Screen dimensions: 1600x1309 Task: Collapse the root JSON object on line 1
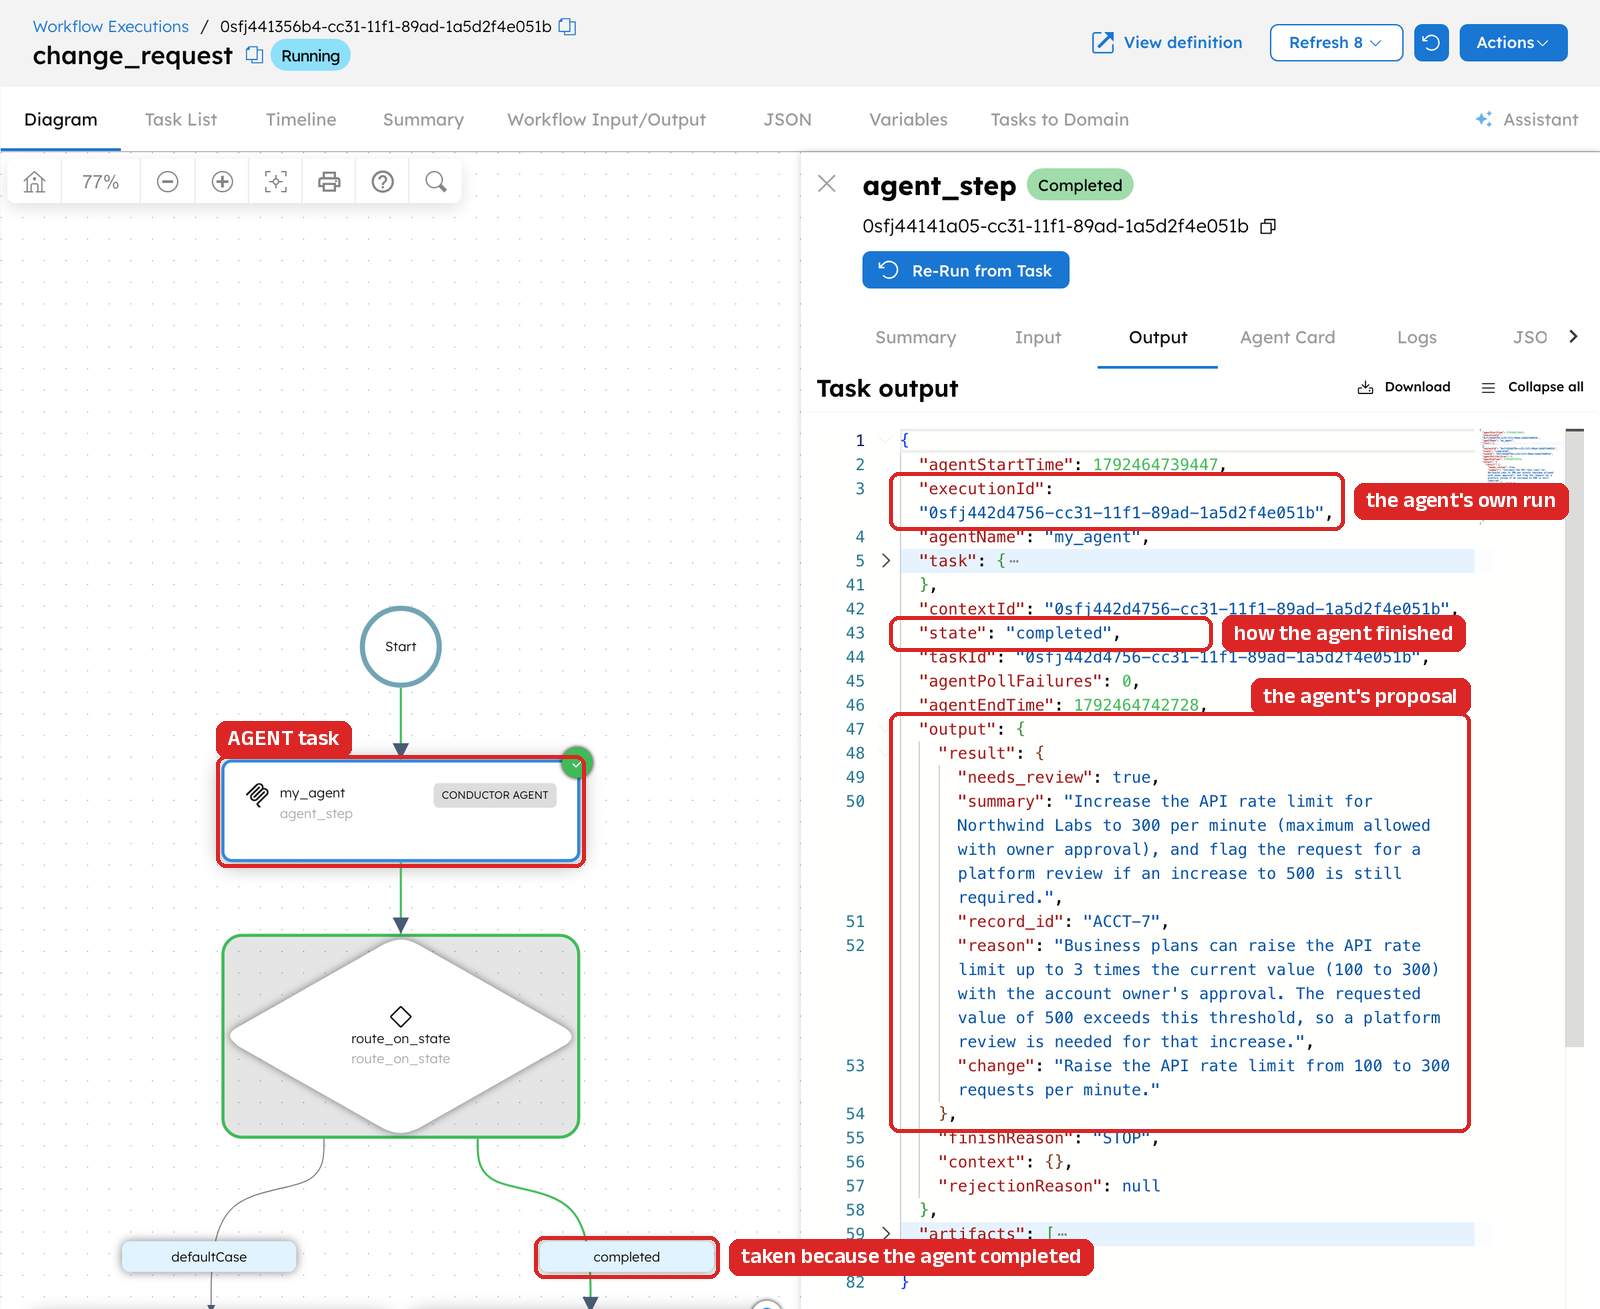coord(884,440)
